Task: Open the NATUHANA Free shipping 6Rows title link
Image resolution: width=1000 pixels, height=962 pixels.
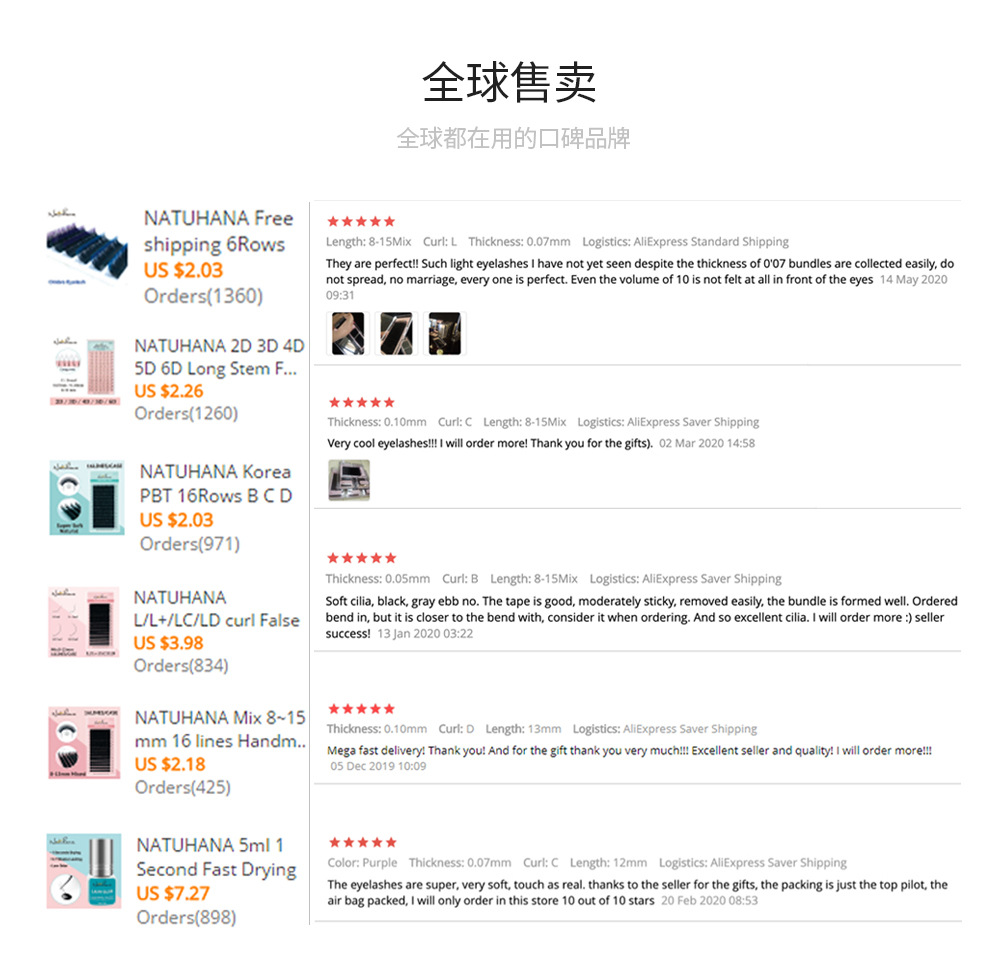Action: tap(218, 231)
